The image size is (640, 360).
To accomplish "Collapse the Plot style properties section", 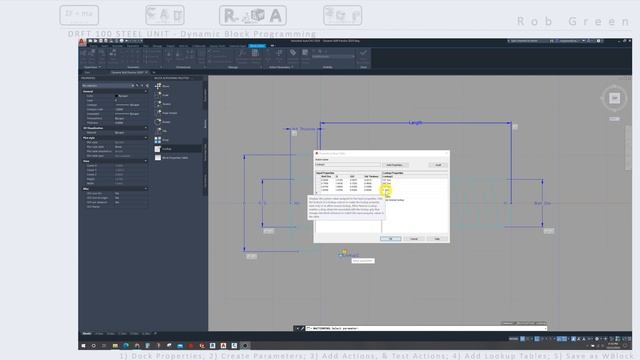I will 146,138.
